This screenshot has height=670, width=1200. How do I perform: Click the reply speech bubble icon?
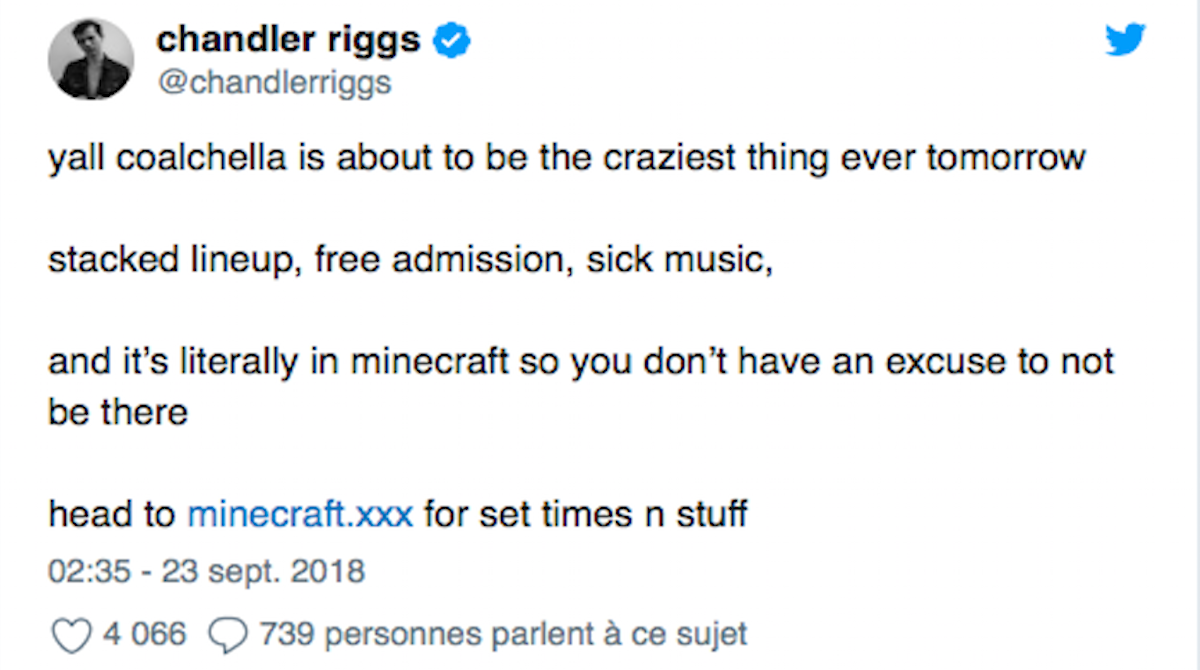[227, 634]
